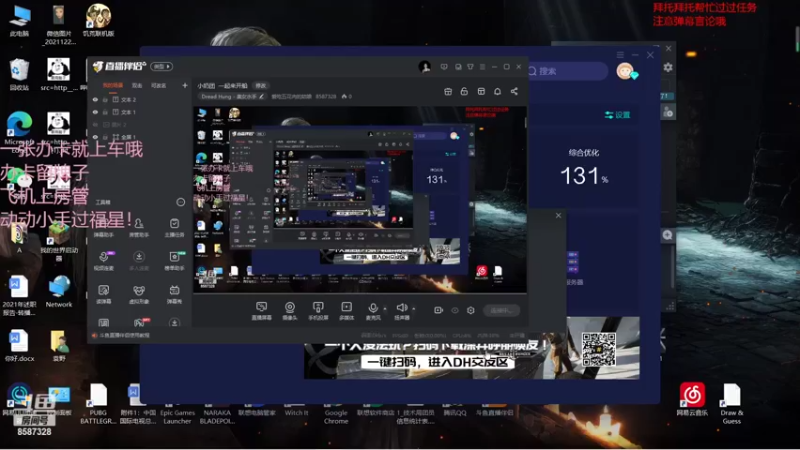Open the gear settings in the rear sidebar
The height and width of the screenshot is (450, 800).
pos(668,67)
